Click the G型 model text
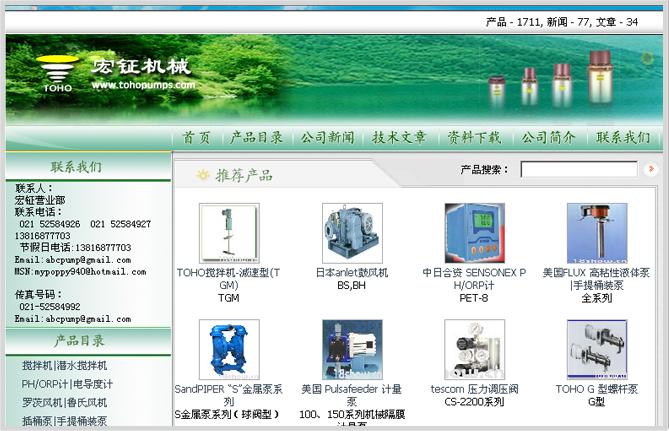The width and height of the screenshot is (669, 431). 596,402
